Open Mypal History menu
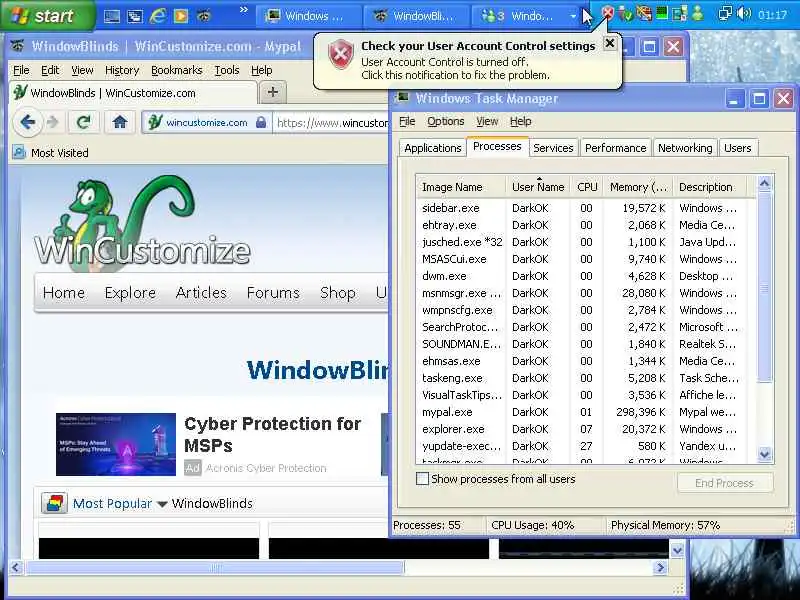Screen dimensions: 800x600 pyautogui.click(x=122, y=70)
